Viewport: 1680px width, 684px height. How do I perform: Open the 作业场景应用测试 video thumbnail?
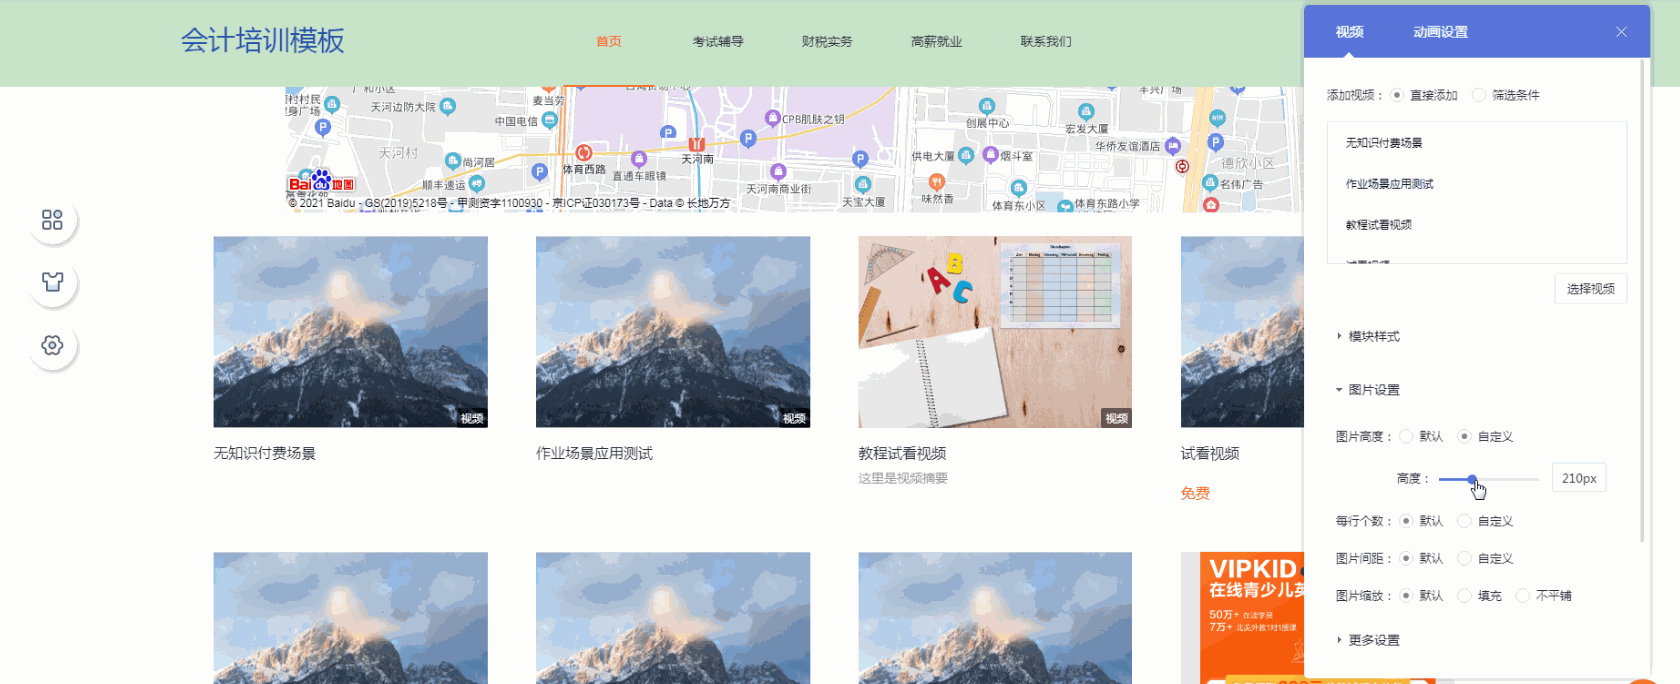pos(673,332)
